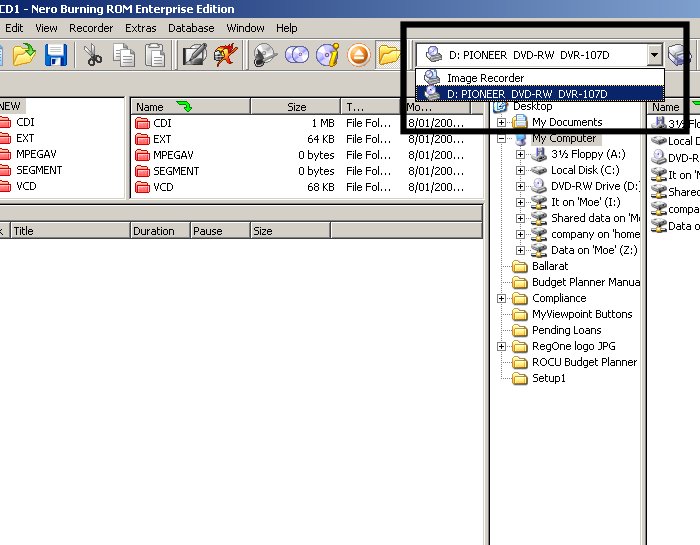Sort compilation by Size column header

click(296, 107)
